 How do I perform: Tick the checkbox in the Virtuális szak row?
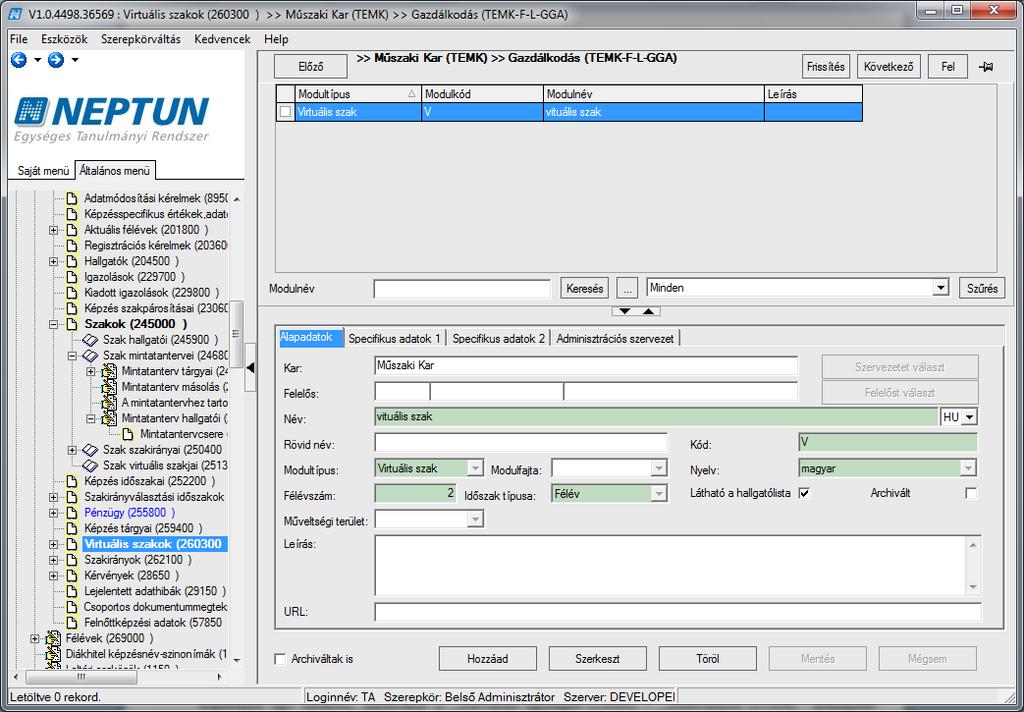(x=285, y=112)
